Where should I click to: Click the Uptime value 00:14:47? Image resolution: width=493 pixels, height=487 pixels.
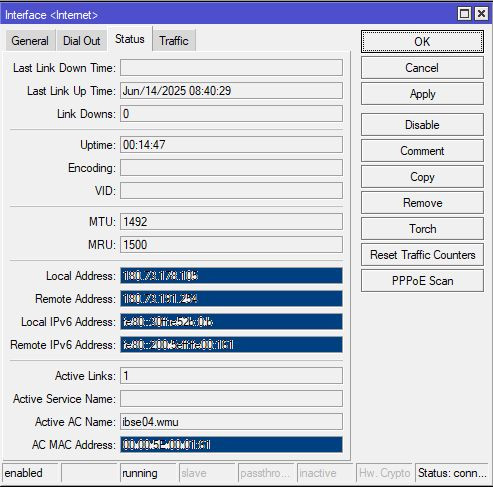pos(231,145)
